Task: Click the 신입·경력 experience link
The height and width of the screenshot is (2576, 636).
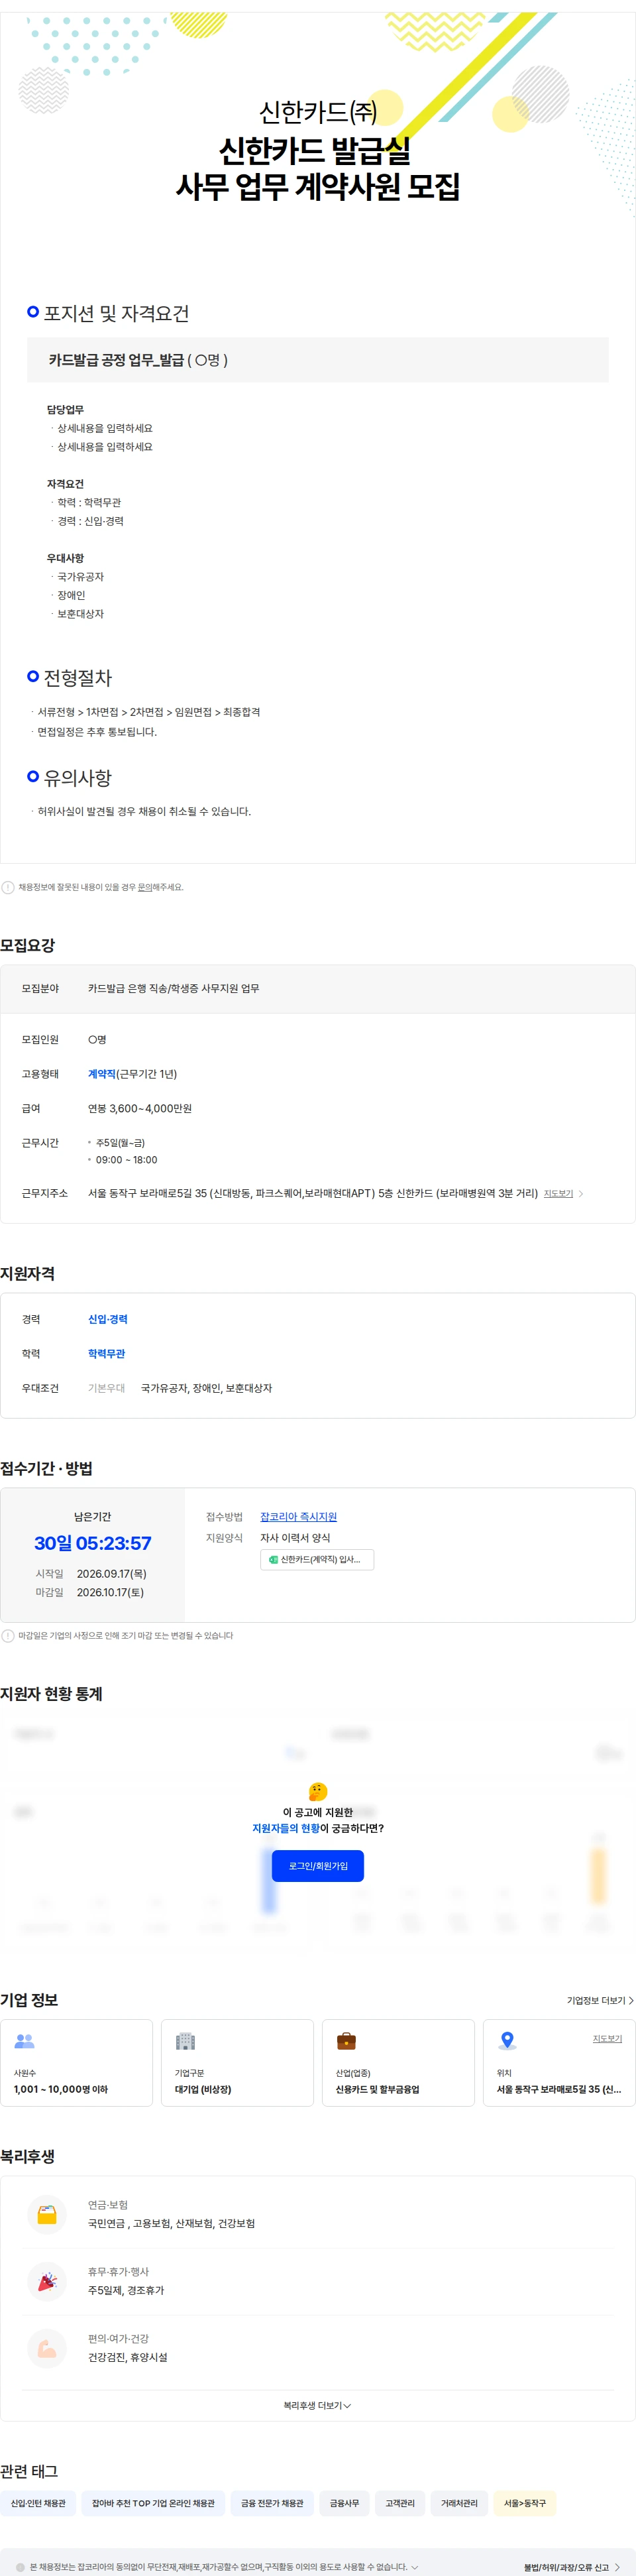Action: pyautogui.click(x=108, y=1319)
